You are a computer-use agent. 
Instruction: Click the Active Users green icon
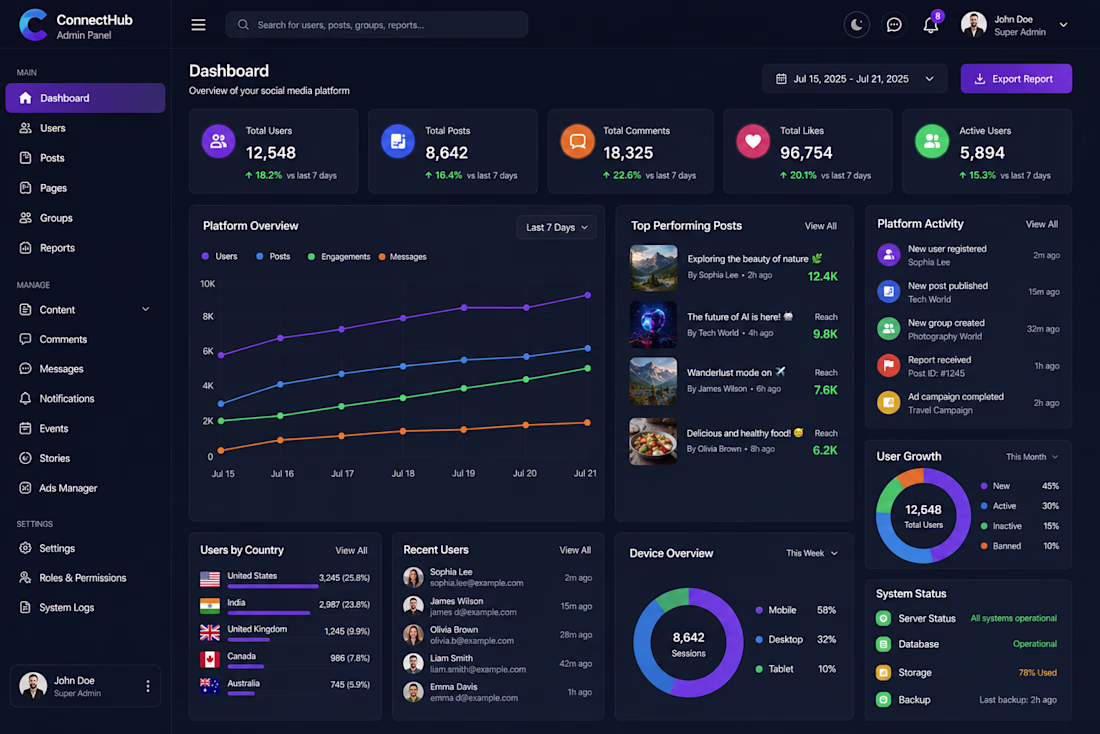(932, 141)
